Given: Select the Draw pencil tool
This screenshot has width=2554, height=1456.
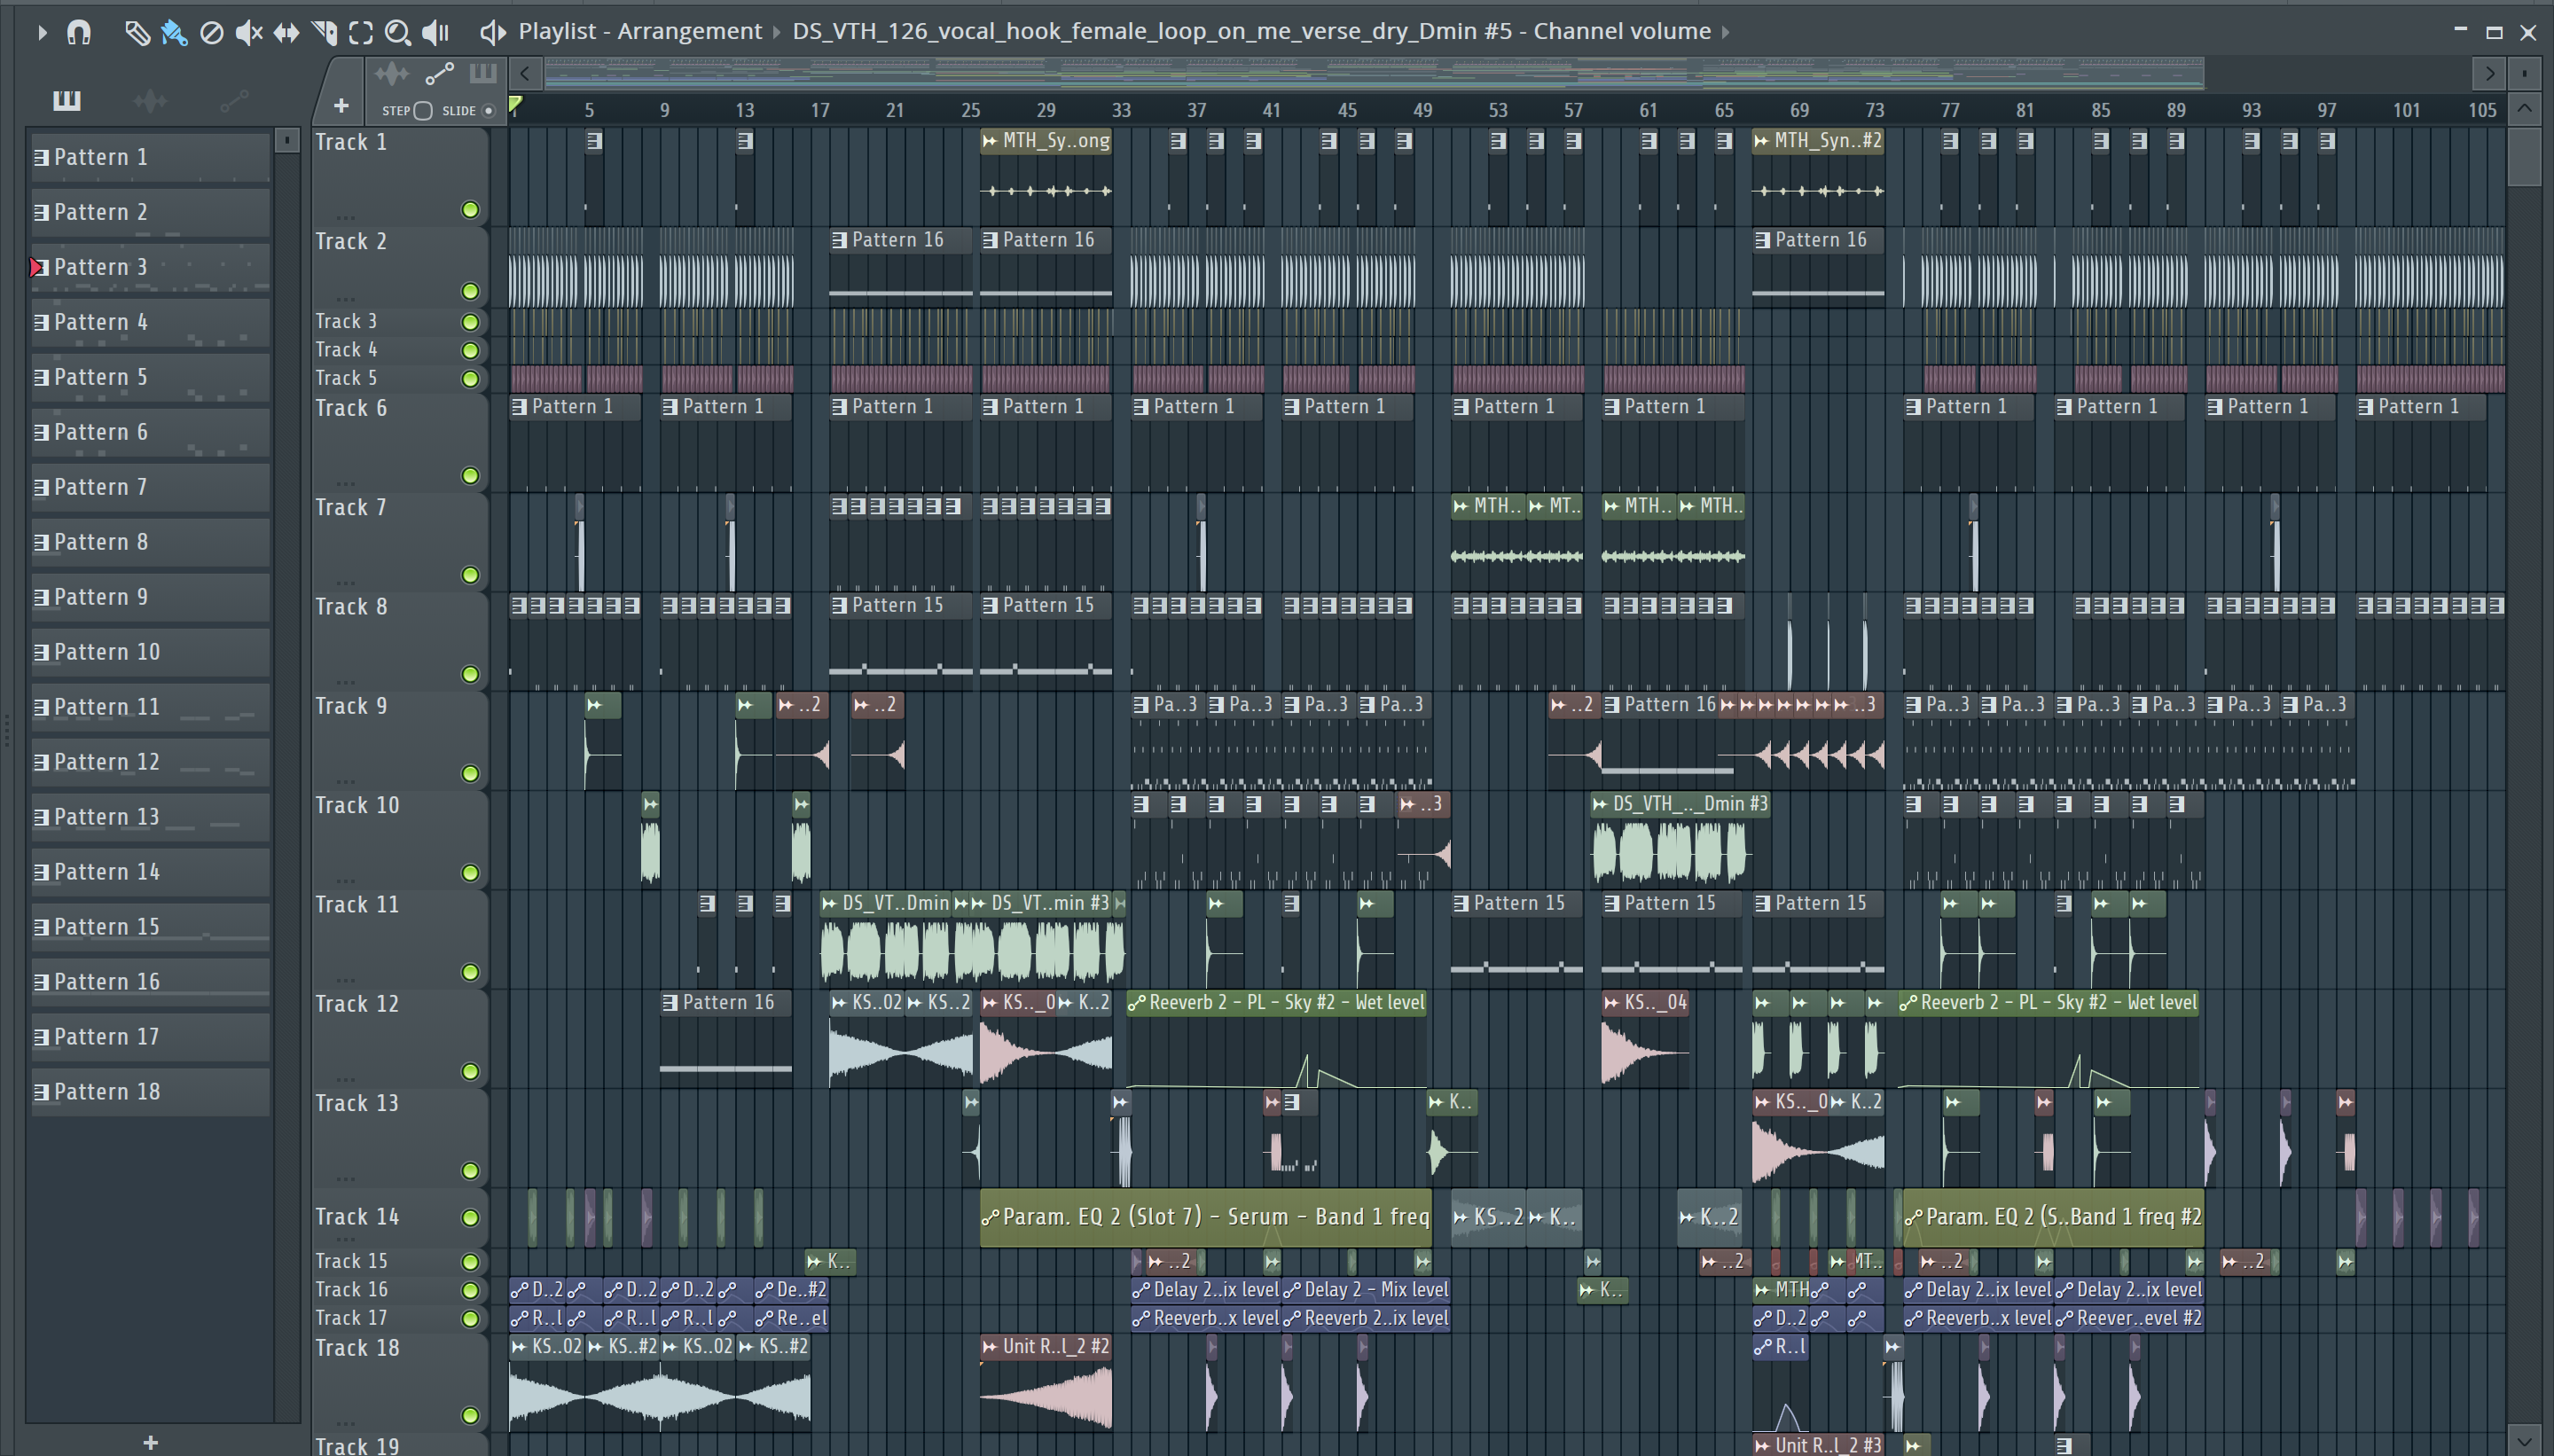Looking at the screenshot, I should 137,32.
